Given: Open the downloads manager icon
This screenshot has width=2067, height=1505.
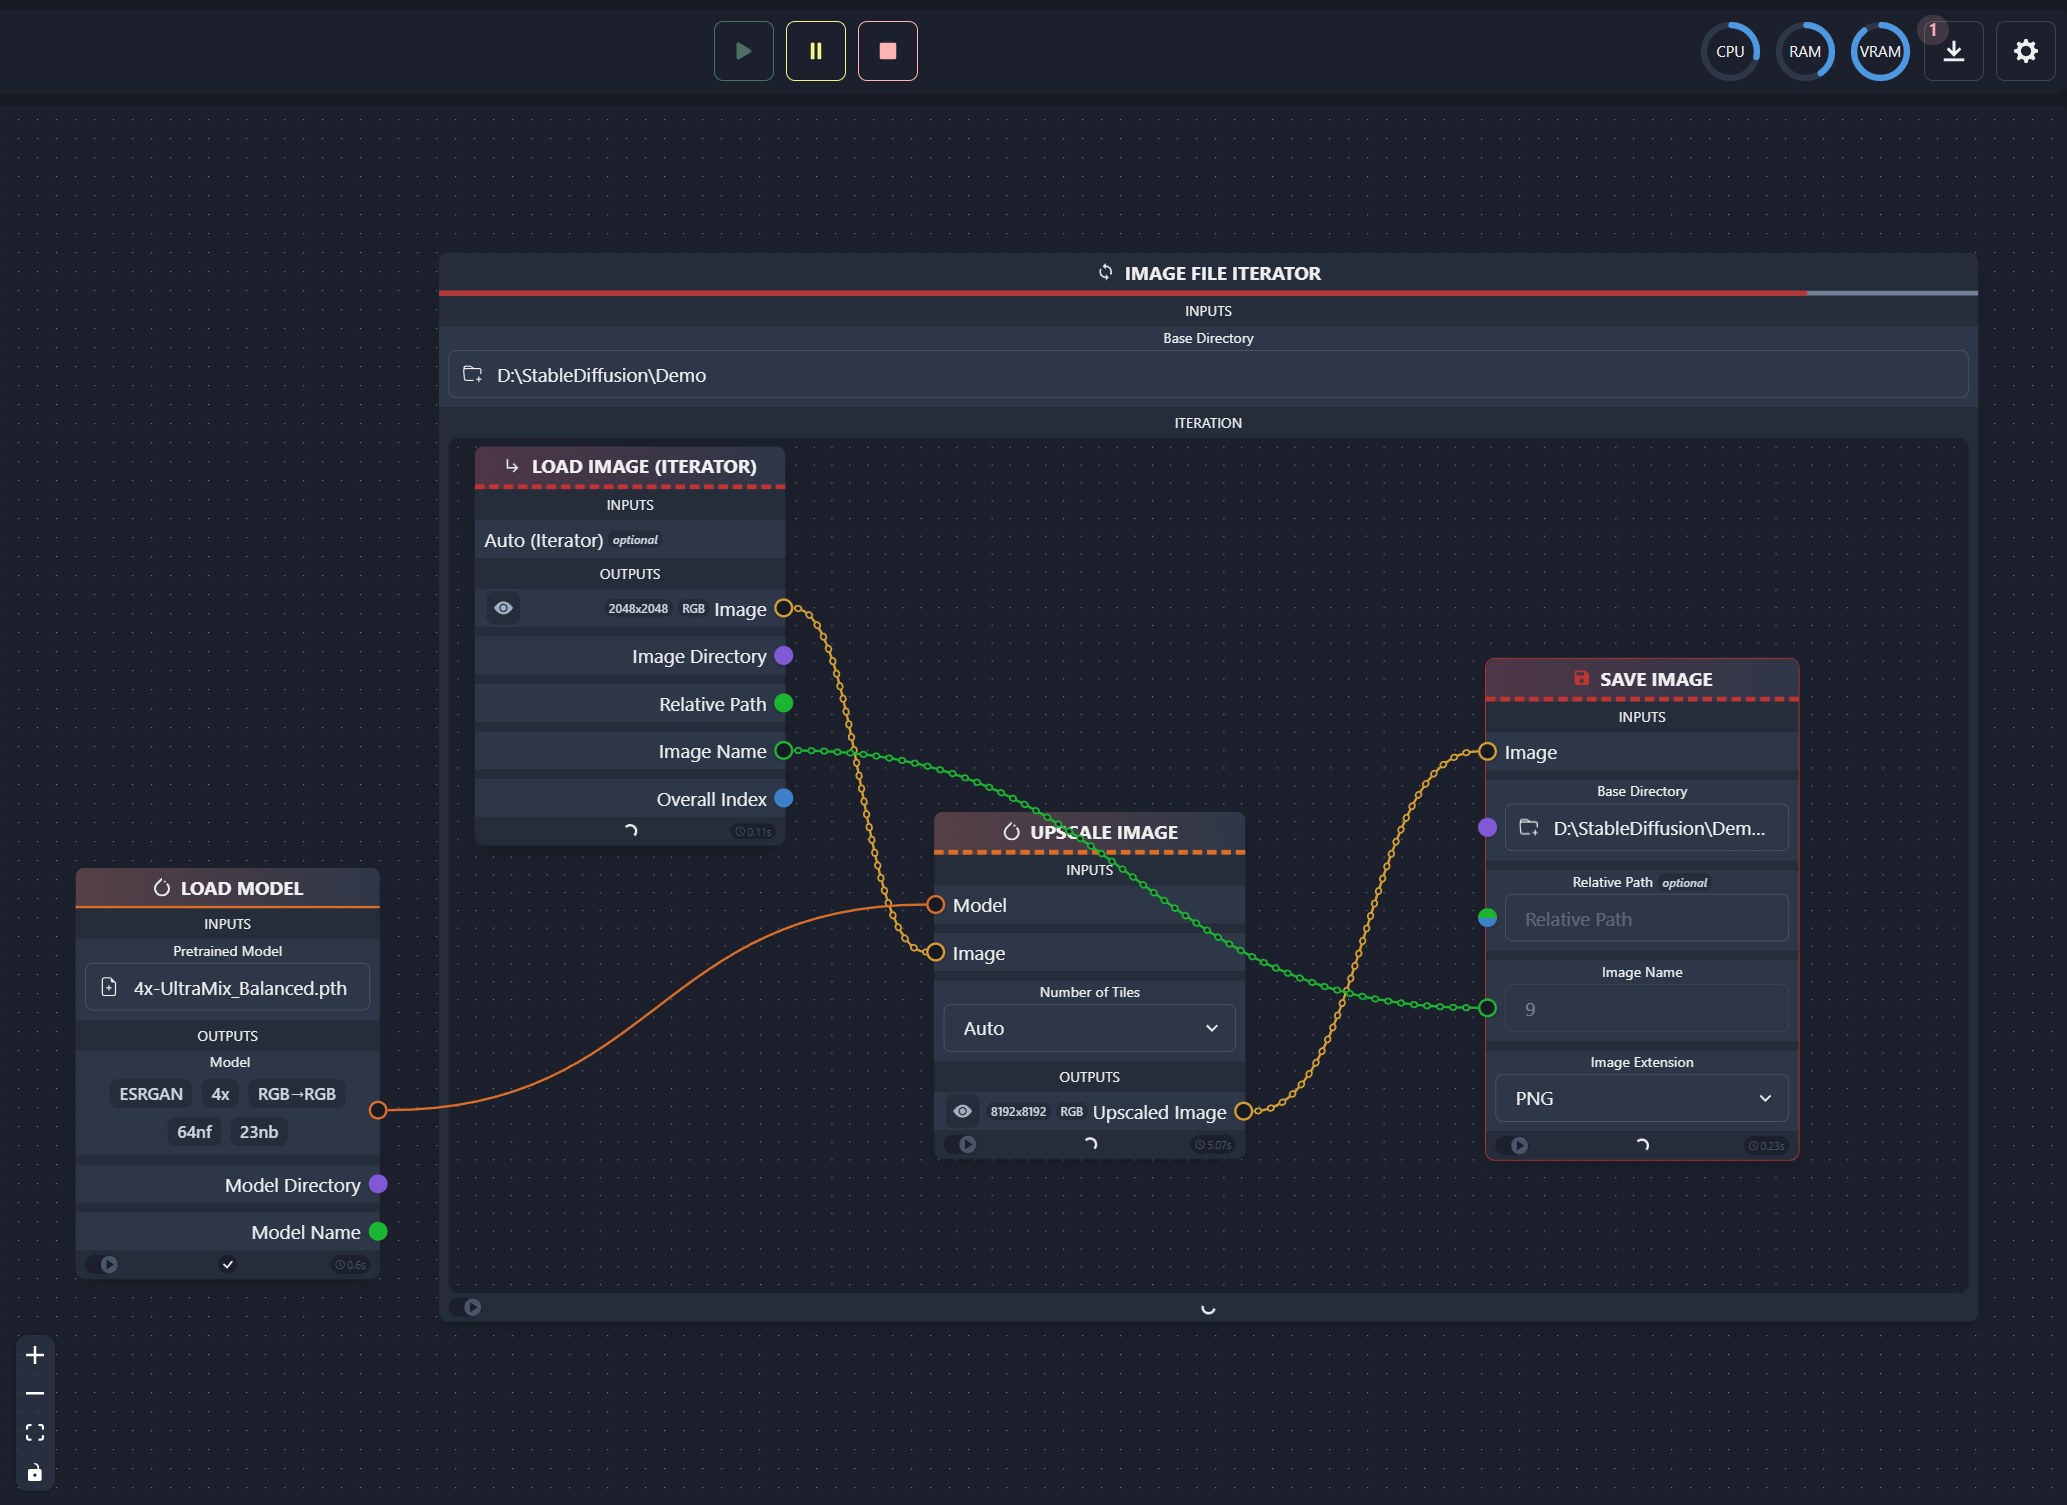Looking at the screenshot, I should [1953, 51].
